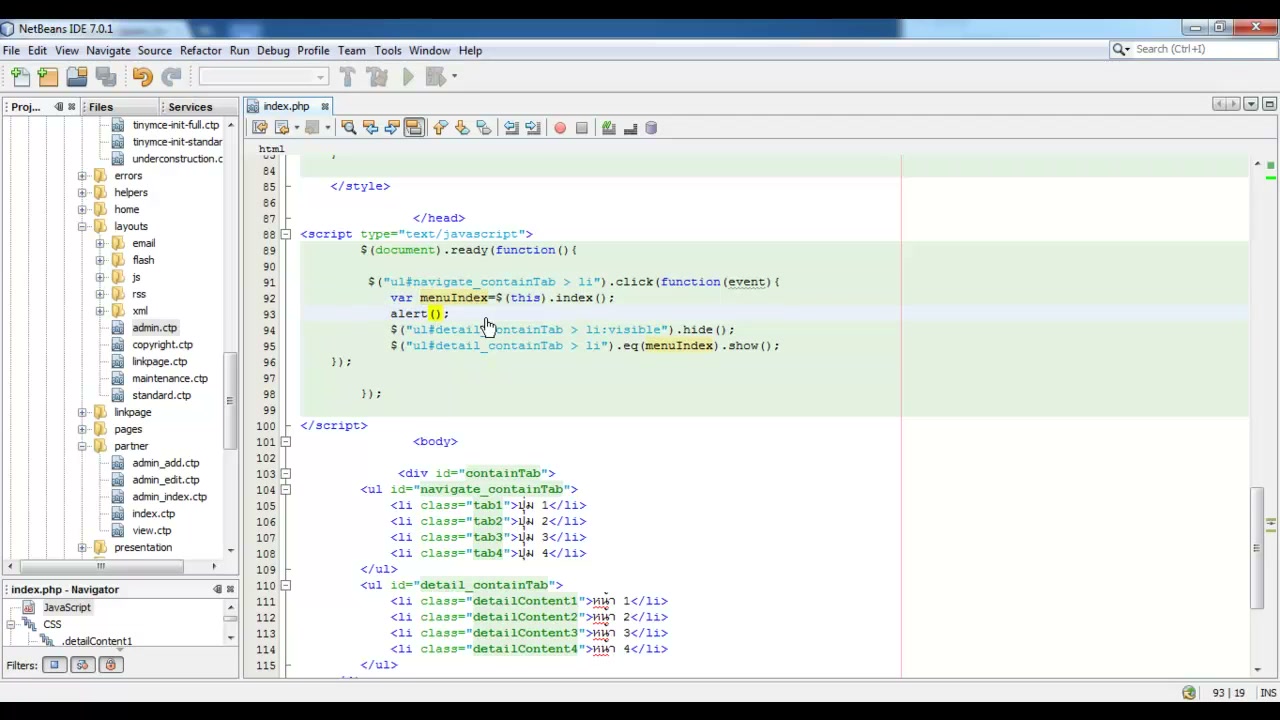
Task: Collapse the partner folder
Action: tap(82, 446)
